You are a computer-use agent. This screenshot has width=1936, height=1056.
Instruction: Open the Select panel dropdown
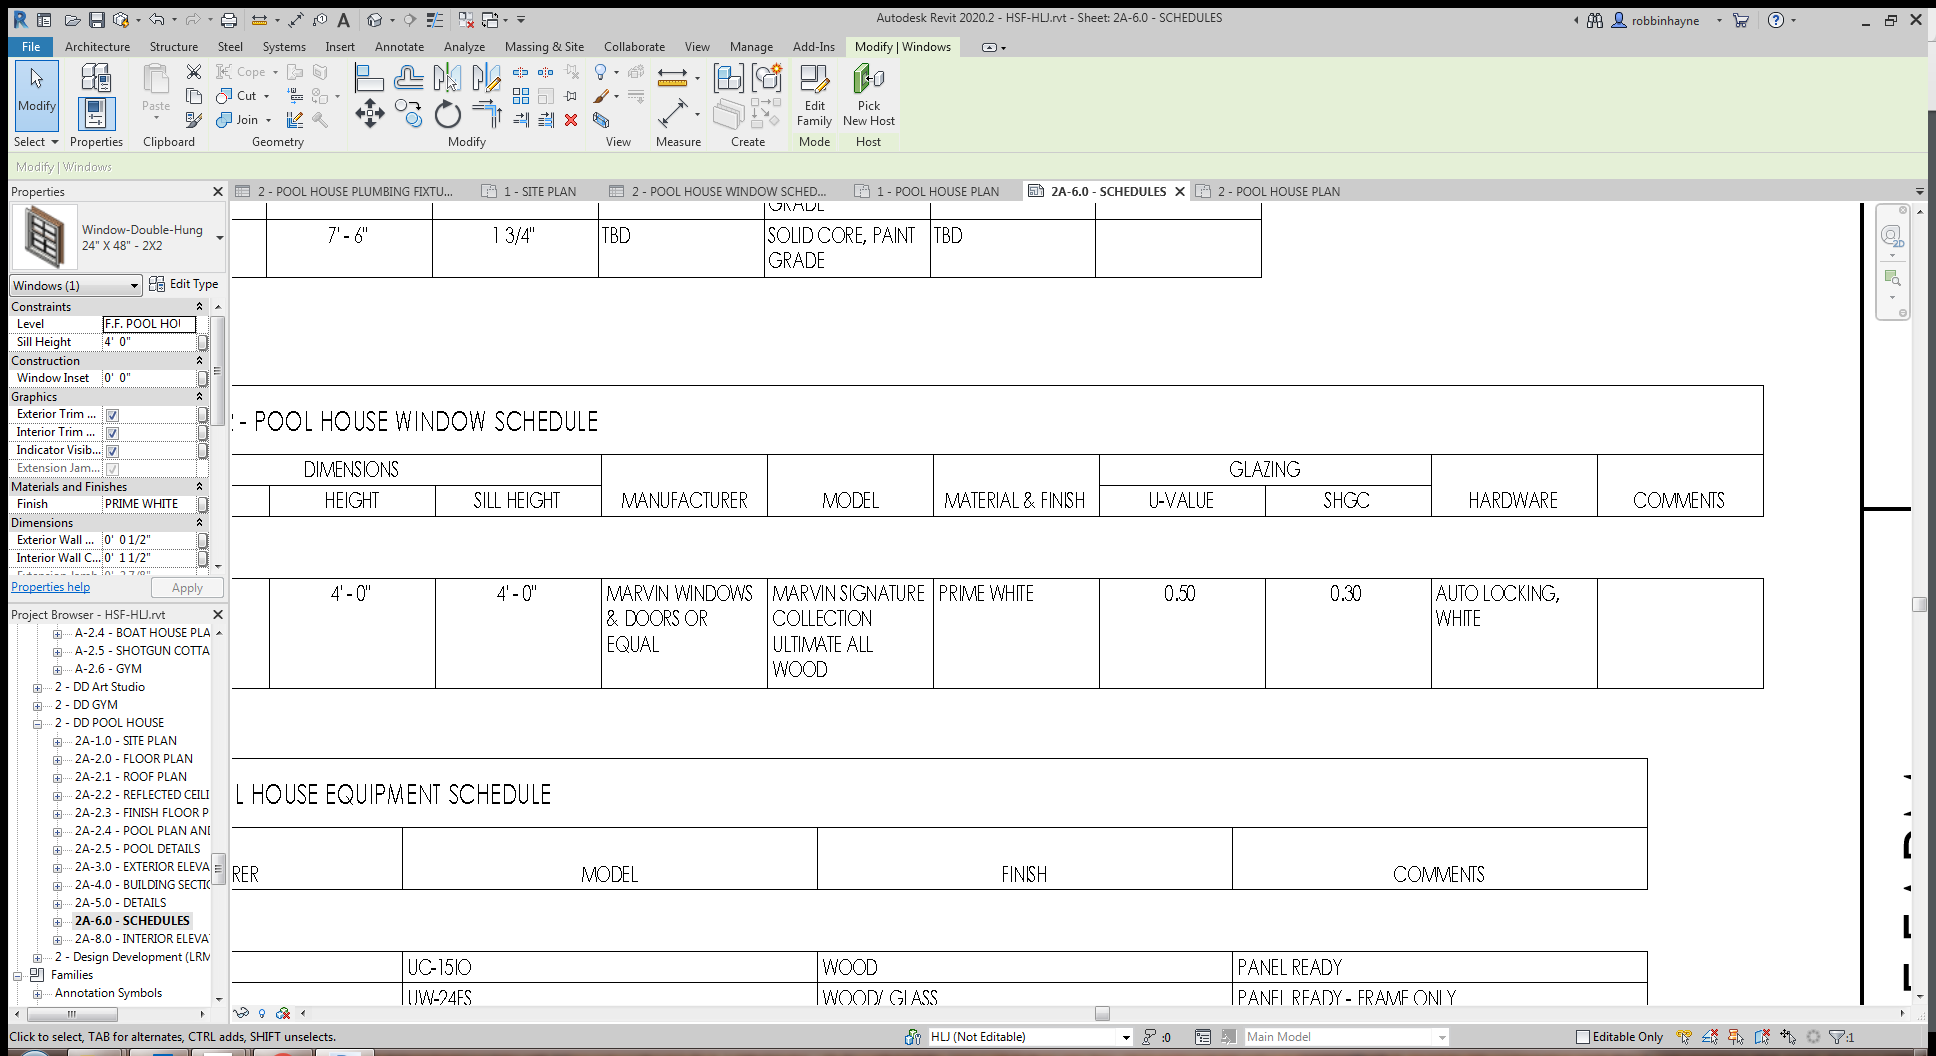(37, 142)
